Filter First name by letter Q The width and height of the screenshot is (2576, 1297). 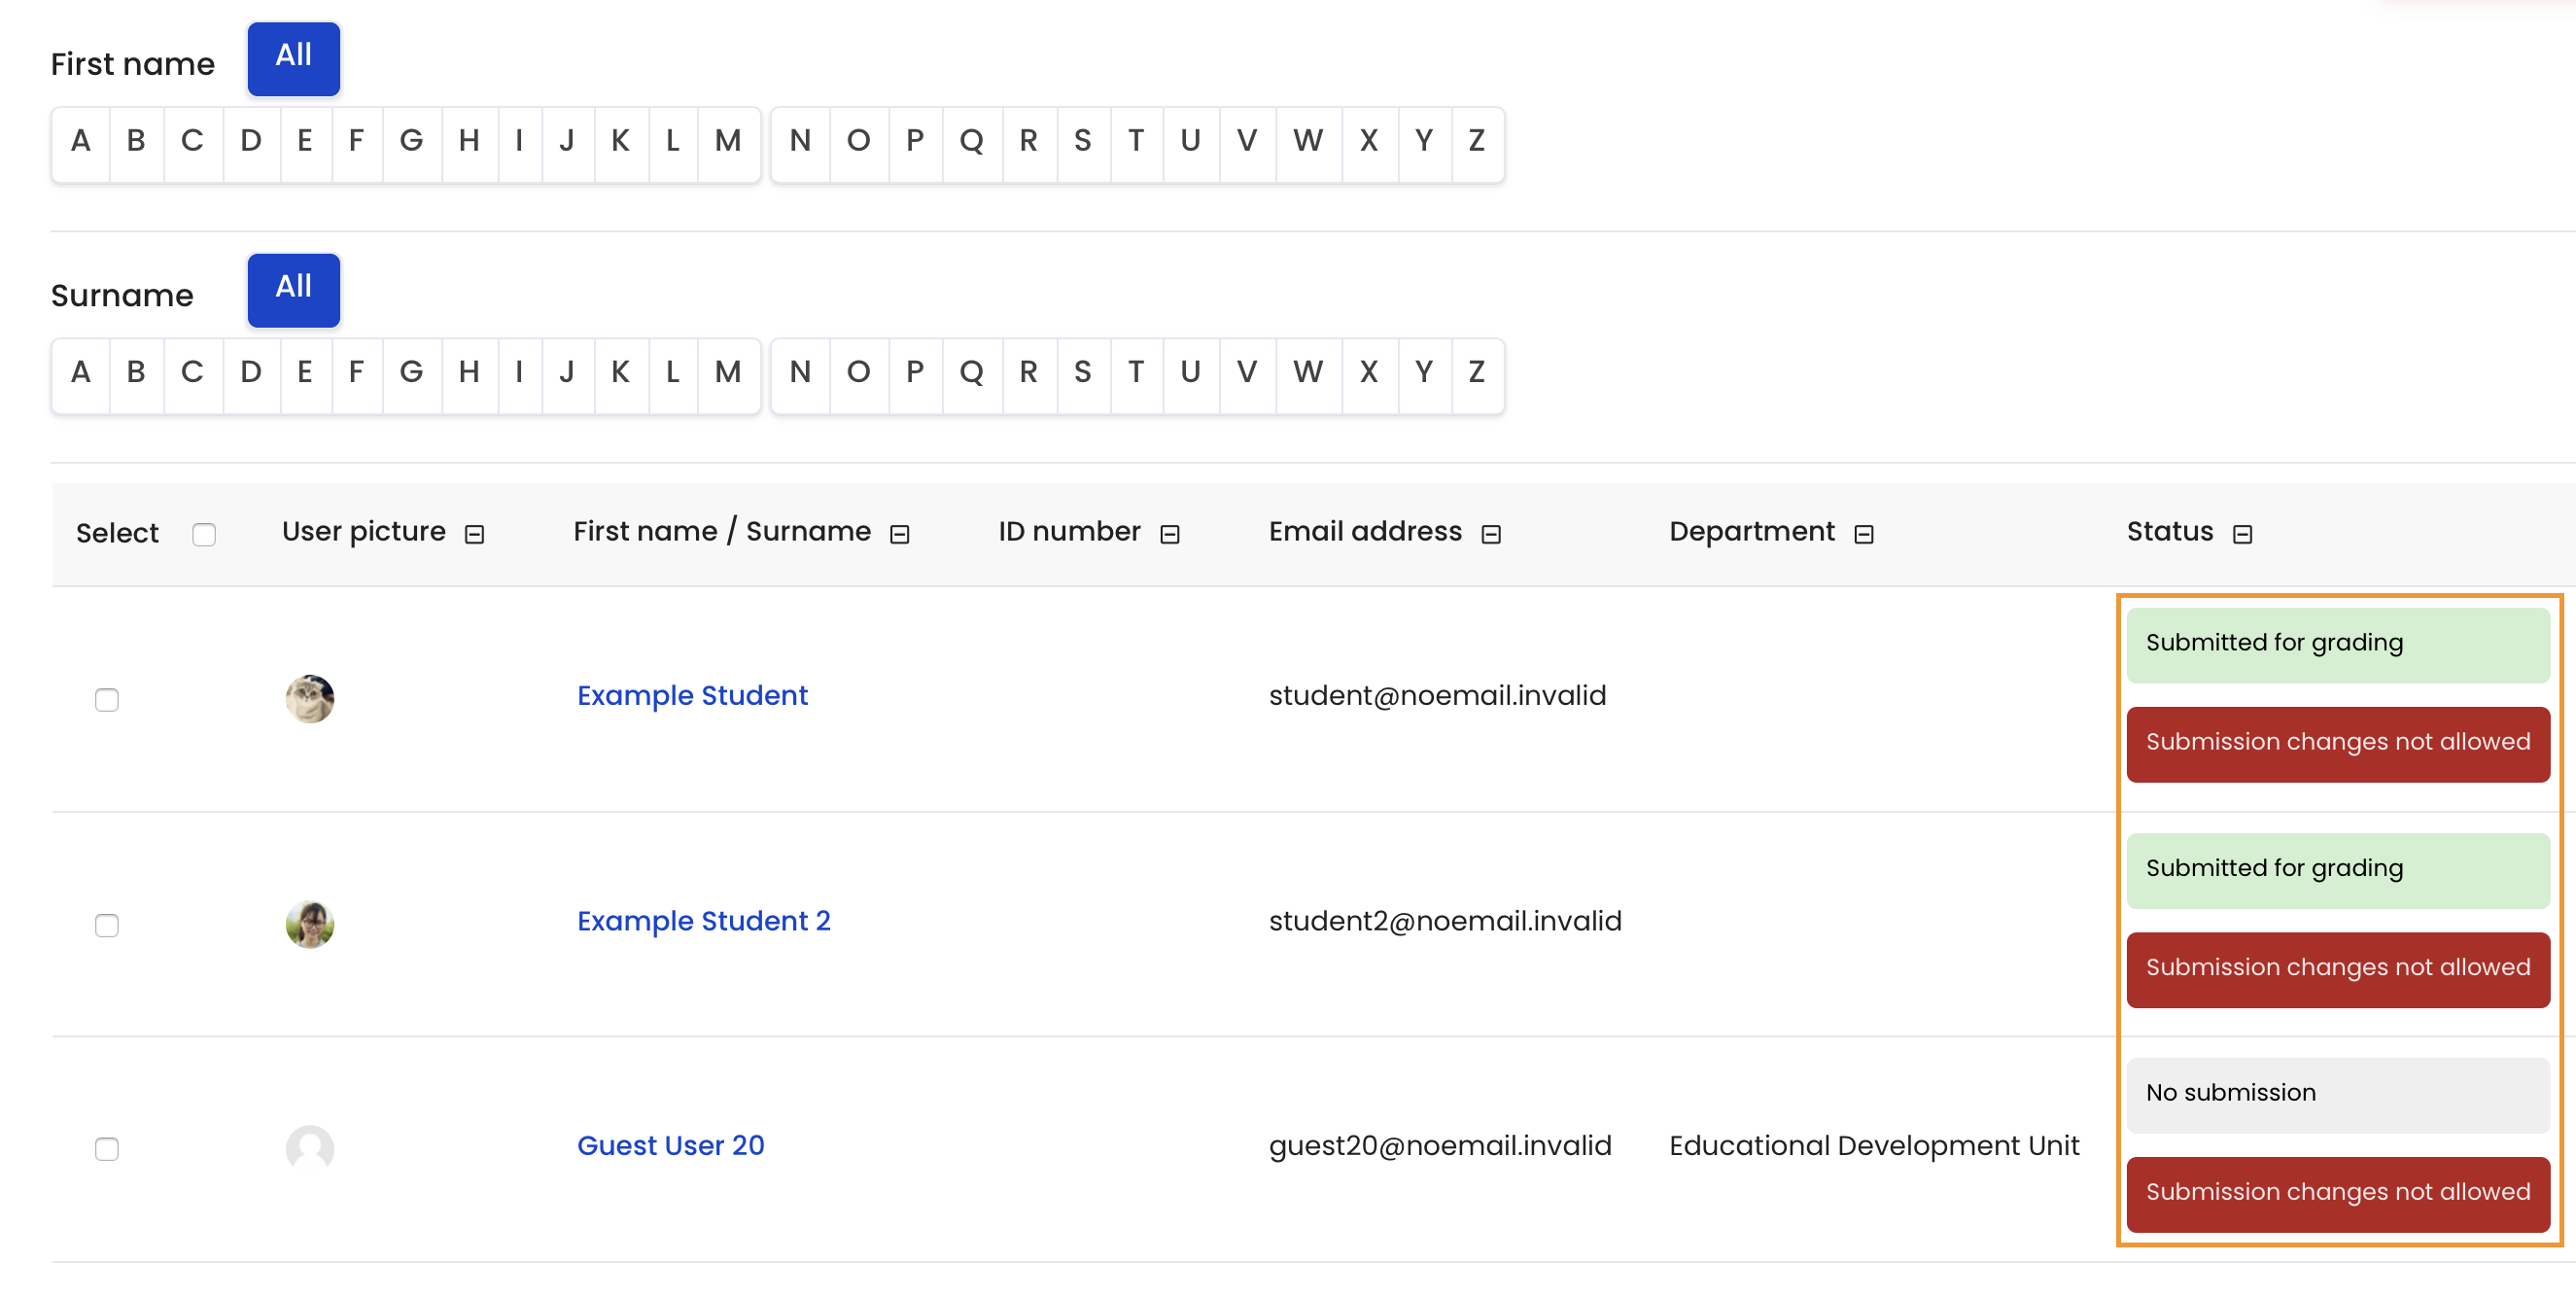pos(971,144)
